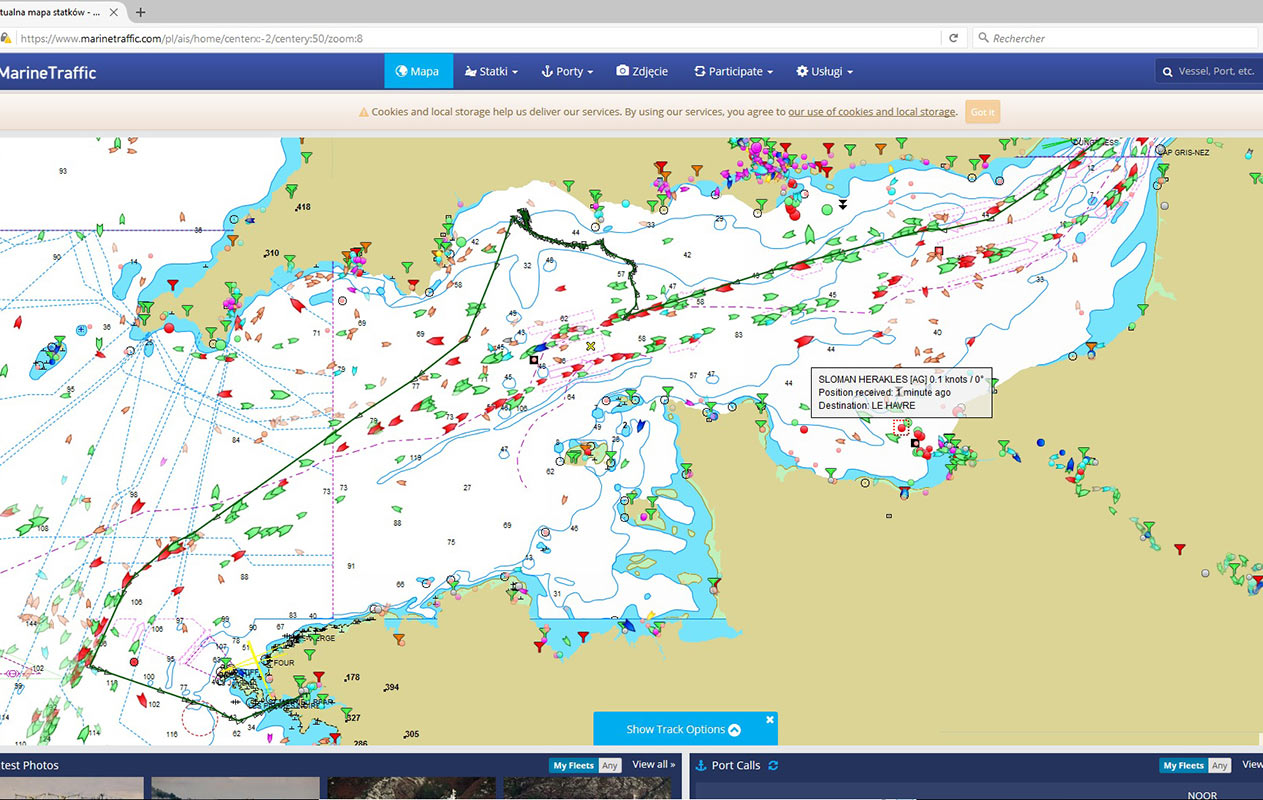Click the blue vessel icon below depth 2

click(641, 426)
